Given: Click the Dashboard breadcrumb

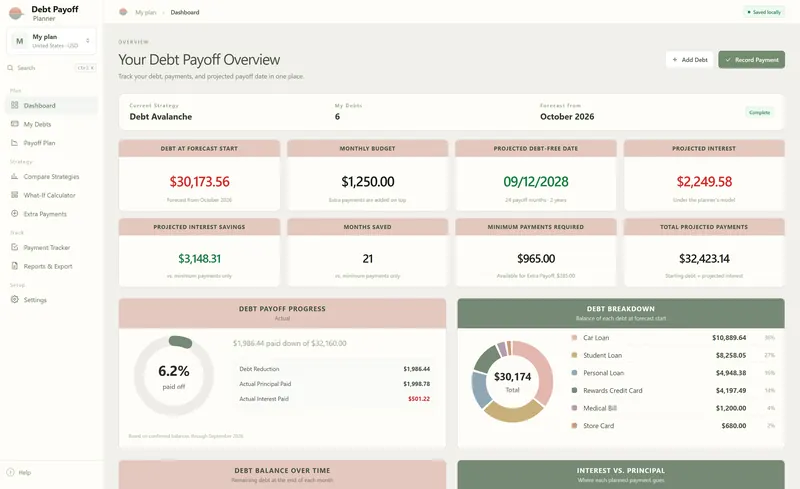Looking at the screenshot, I should 185,12.
